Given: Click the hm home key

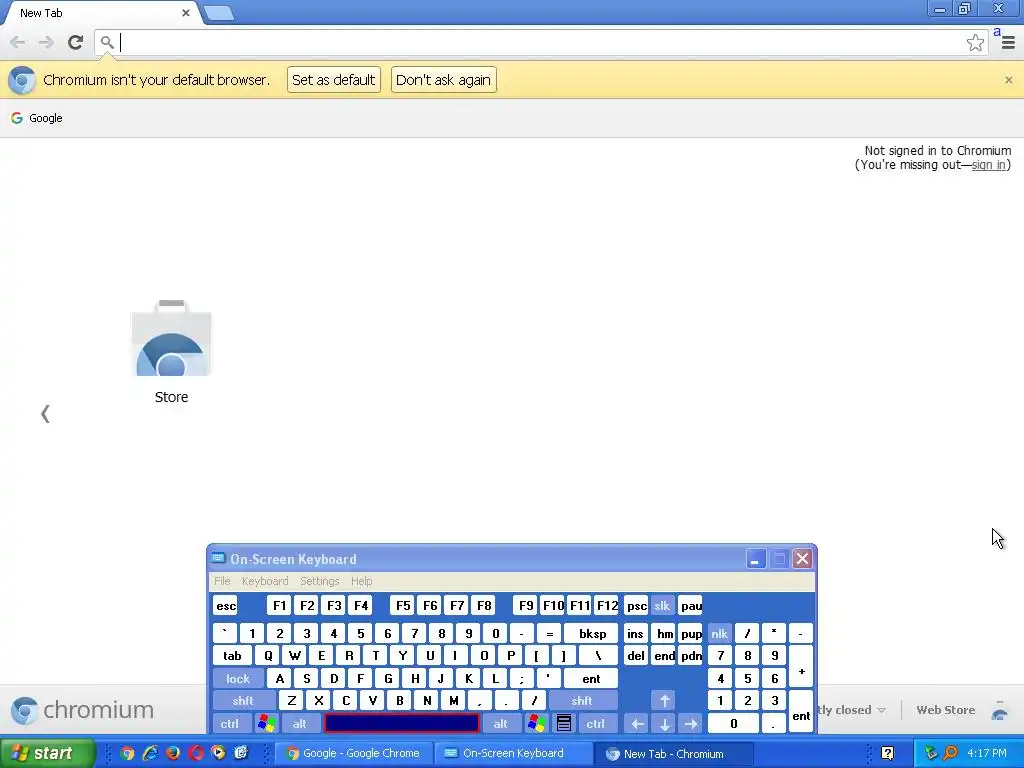Looking at the screenshot, I should point(664,633).
